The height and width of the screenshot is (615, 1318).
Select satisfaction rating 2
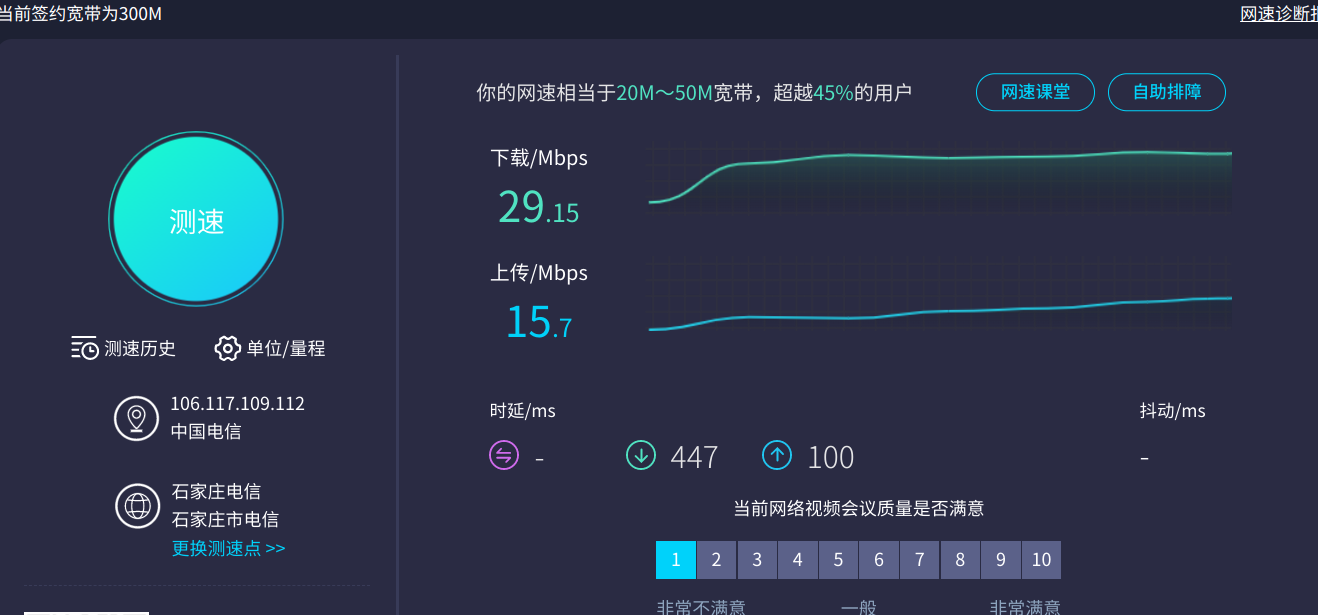(716, 560)
